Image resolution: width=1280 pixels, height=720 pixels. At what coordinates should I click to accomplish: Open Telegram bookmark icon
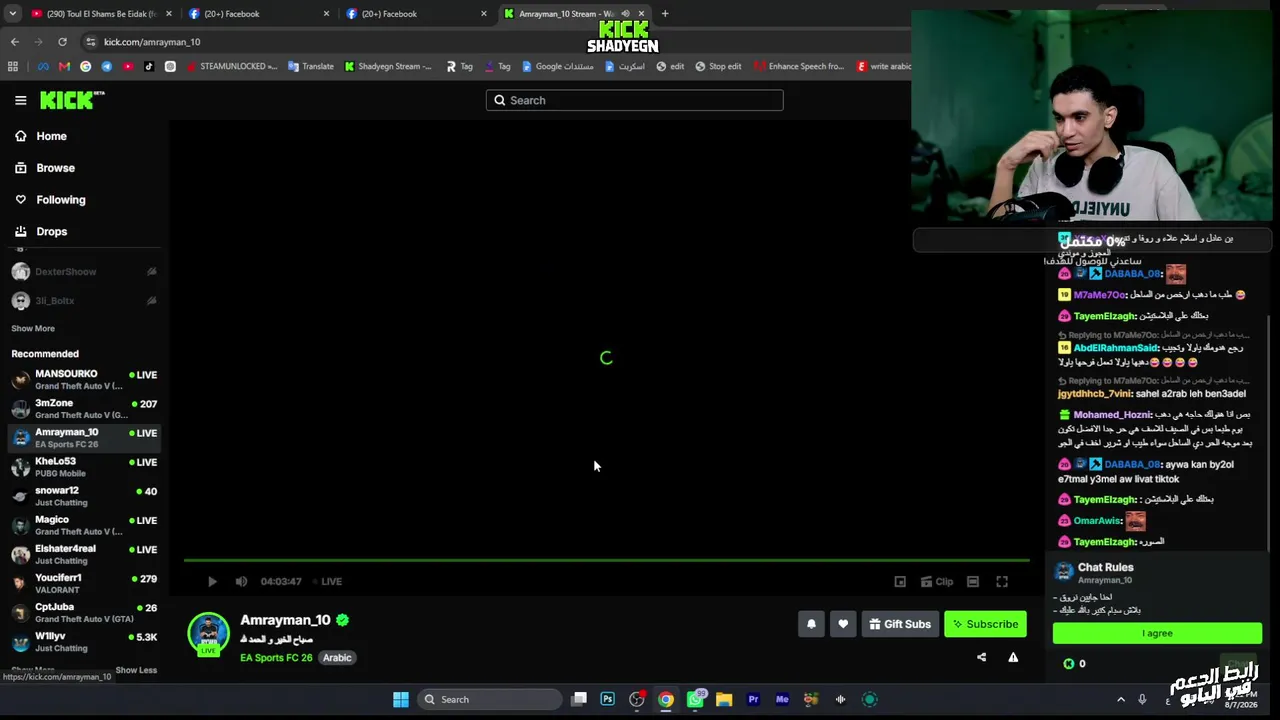(107, 67)
